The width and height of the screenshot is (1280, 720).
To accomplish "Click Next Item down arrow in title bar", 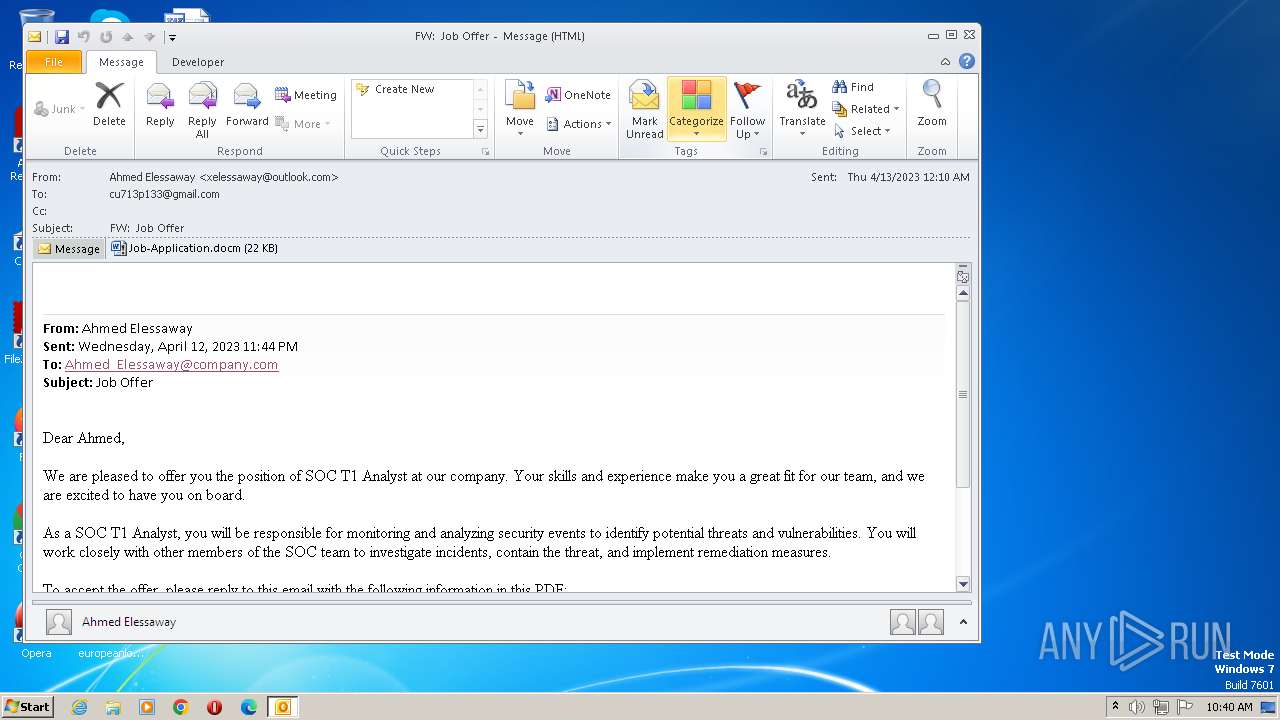I will [149, 37].
